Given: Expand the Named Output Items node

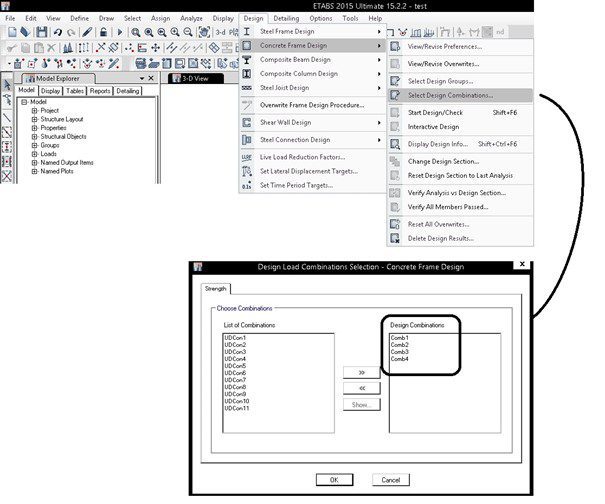Looking at the screenshot, I should coord(35,163).
